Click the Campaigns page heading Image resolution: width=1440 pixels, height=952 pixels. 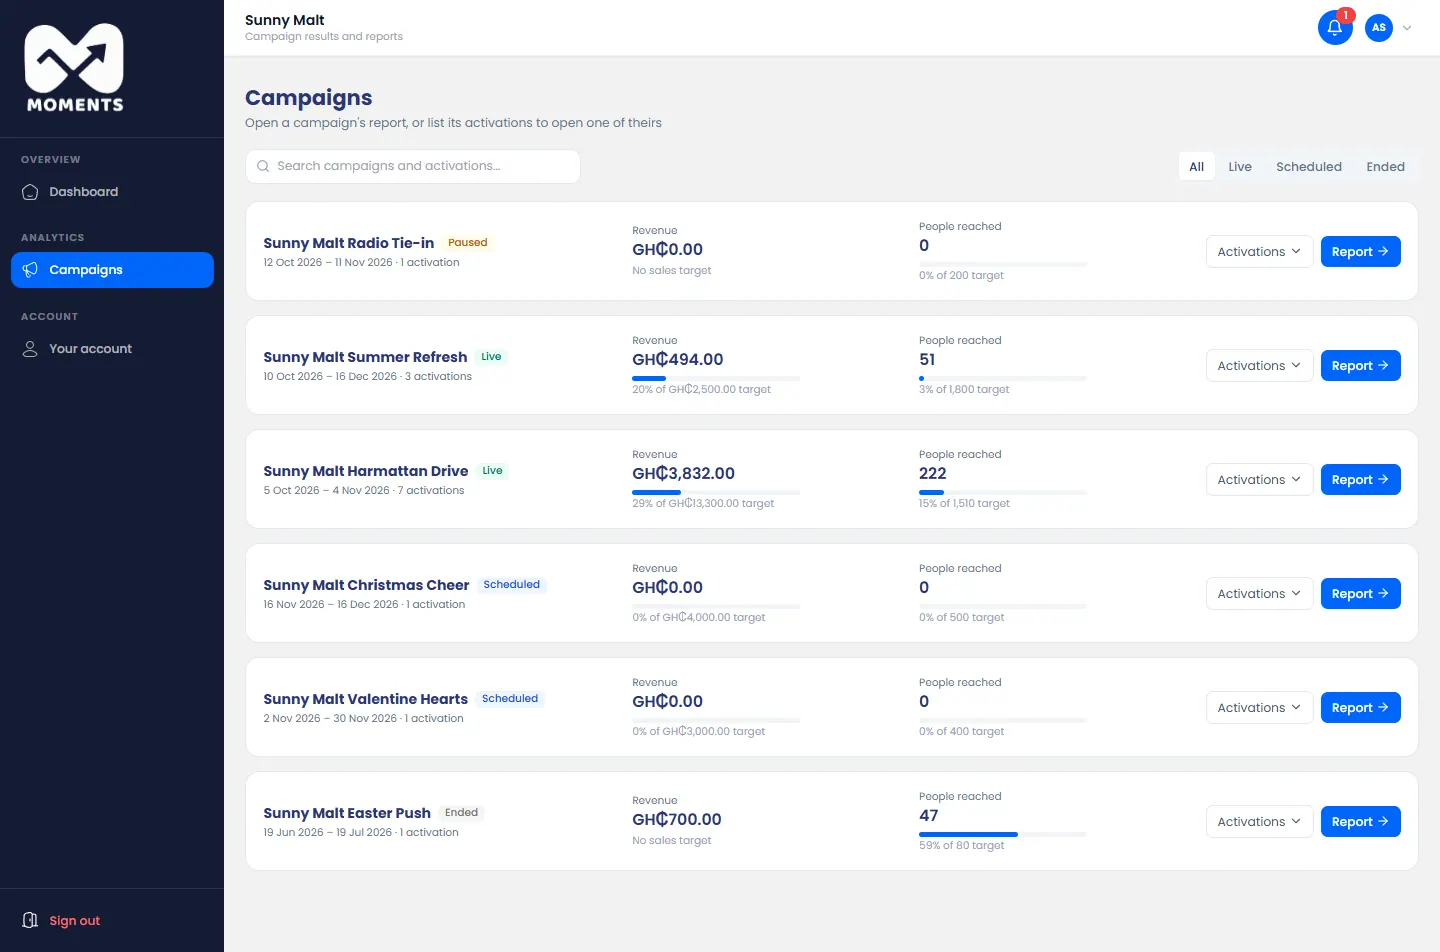(x=309, y=98)
